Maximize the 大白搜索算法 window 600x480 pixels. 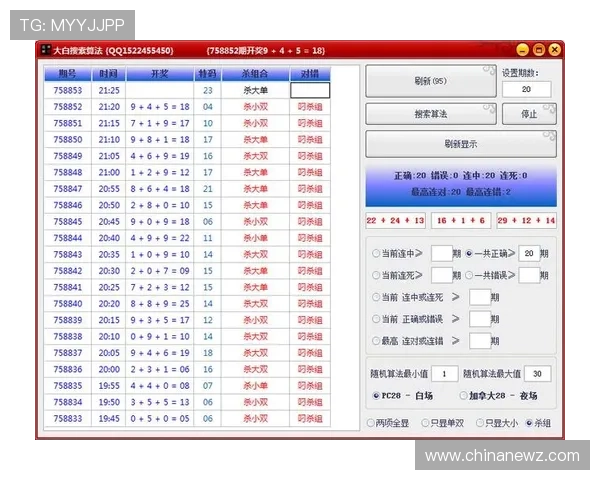pyautogui.click(x=538, y=50)
